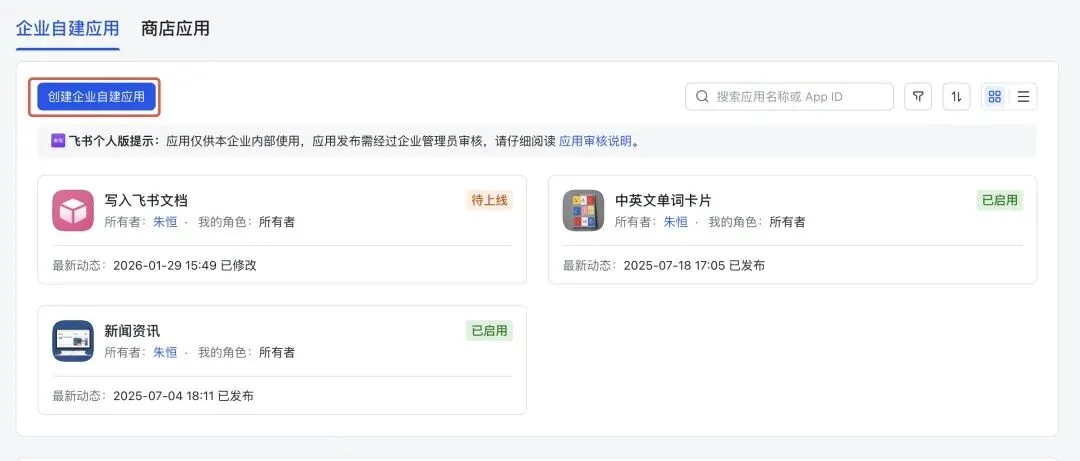Image resolution: width=1080 pixels, height=461 pixels.
Task: Switch to list view layout
Action: (x=1023, y=97)
